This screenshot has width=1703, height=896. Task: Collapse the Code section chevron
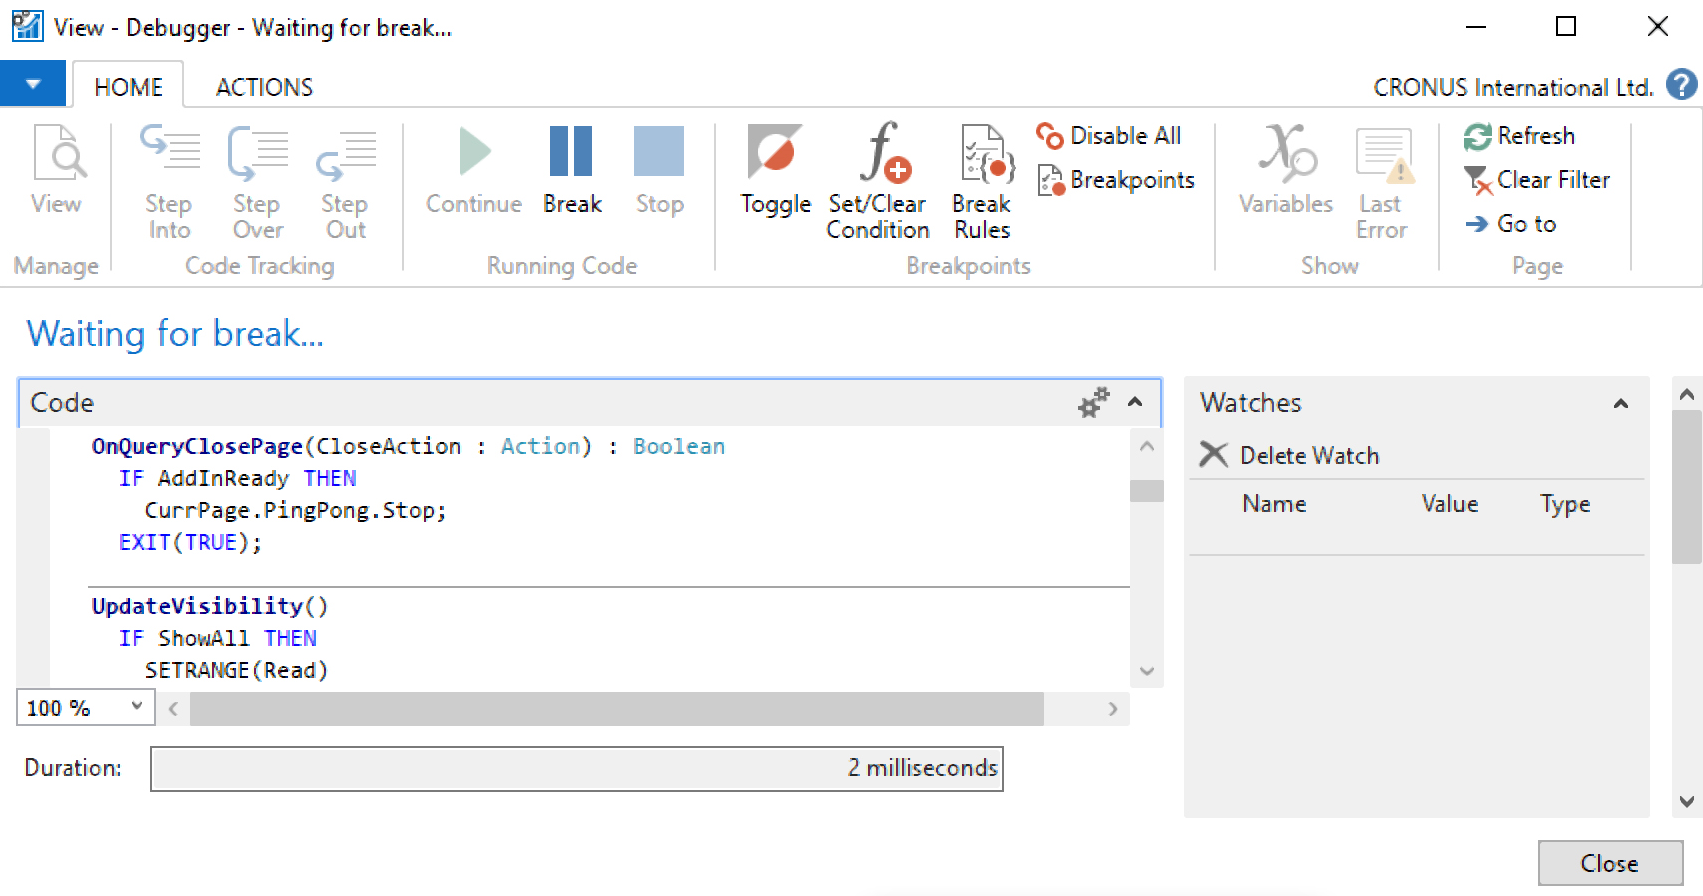point(1135,402)
